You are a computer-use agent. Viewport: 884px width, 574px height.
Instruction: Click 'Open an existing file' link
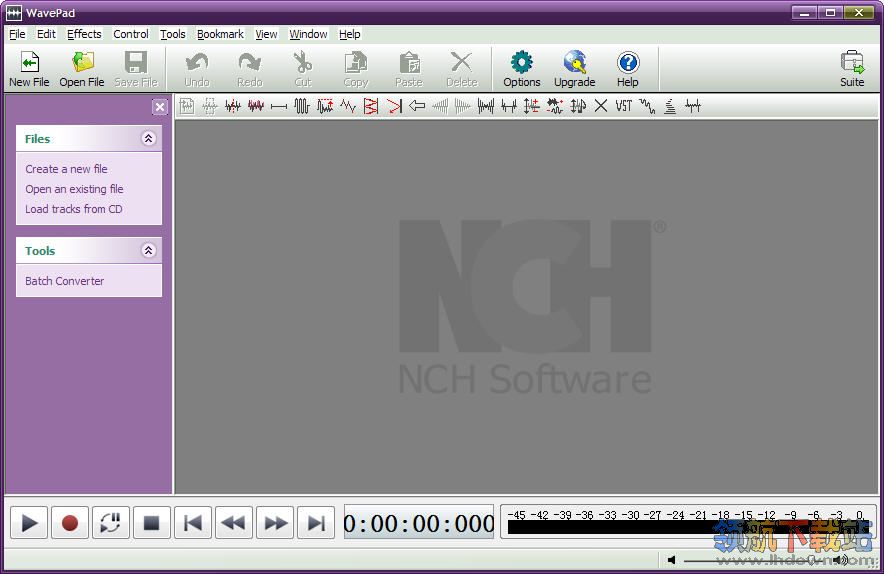(74, 189)
